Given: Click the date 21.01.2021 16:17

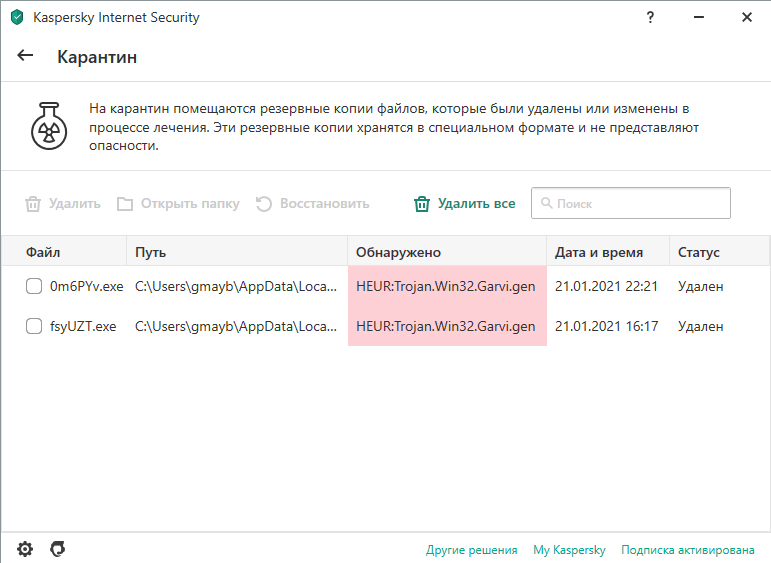Looking at the screenshot, I should (606, 326).
